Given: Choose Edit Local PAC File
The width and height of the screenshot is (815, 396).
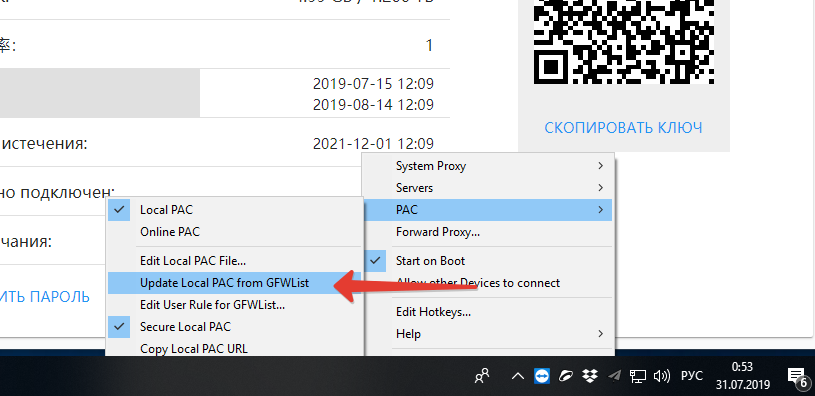Looking at the screenshot, I should tap(234, 260).
